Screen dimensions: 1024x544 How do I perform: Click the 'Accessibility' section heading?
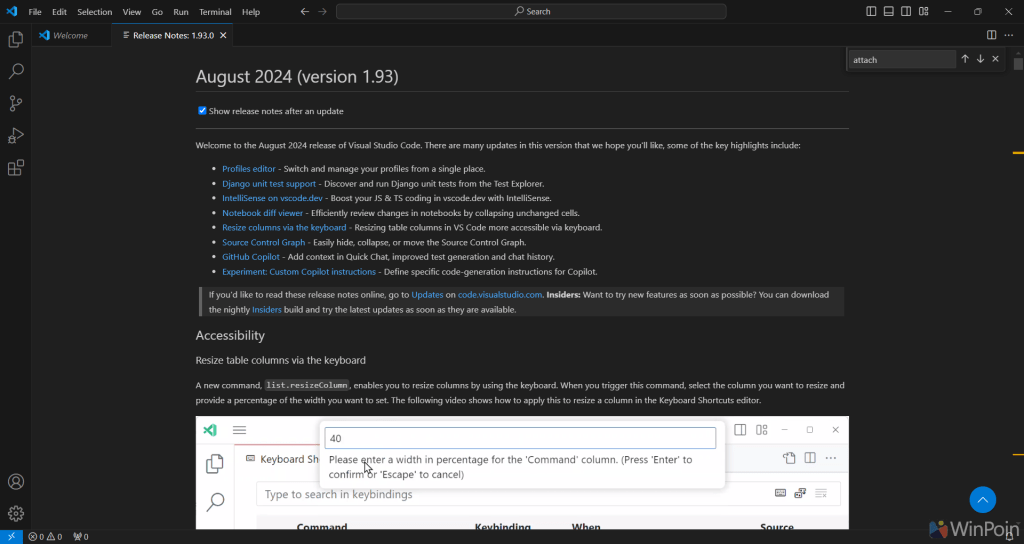pyautogui.click(x=230, y=336)
